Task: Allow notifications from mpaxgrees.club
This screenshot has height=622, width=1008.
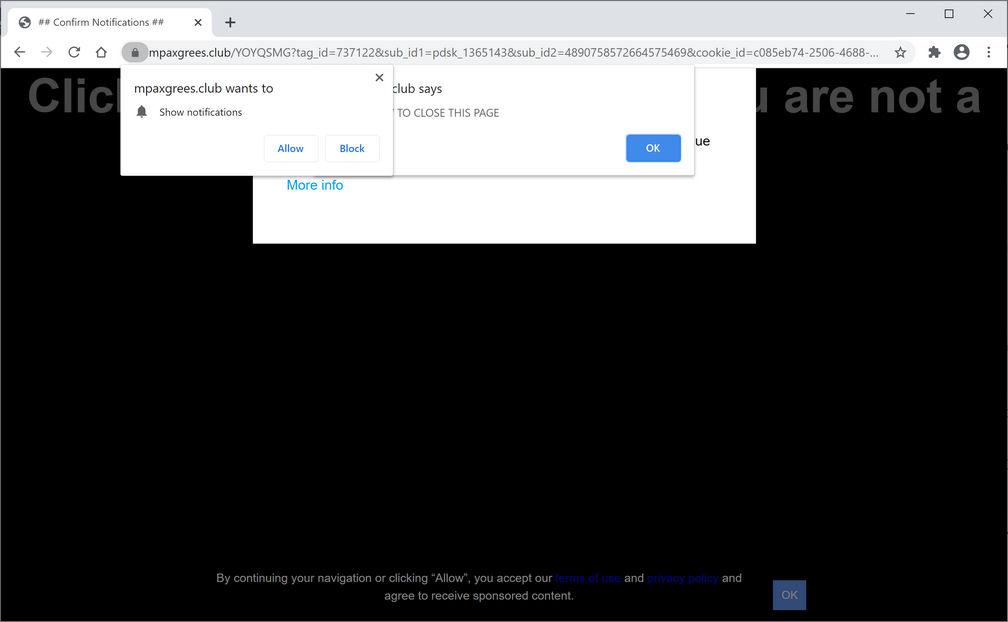Action: [290, 148]
